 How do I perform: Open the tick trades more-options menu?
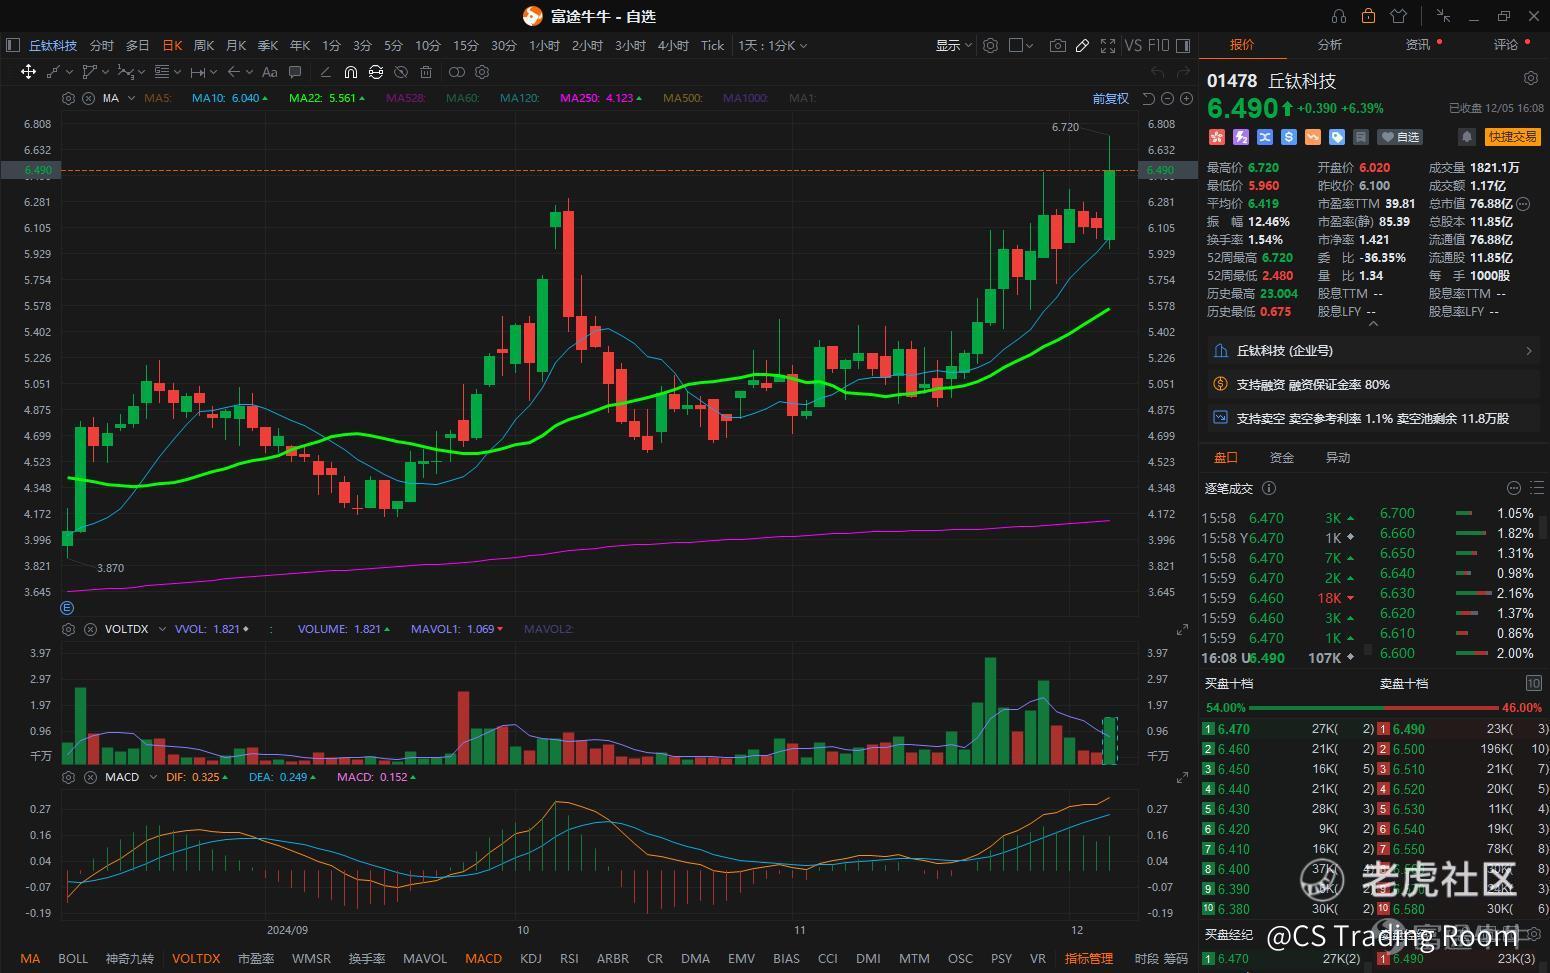pyautogui.click(x=1514, y=488)
